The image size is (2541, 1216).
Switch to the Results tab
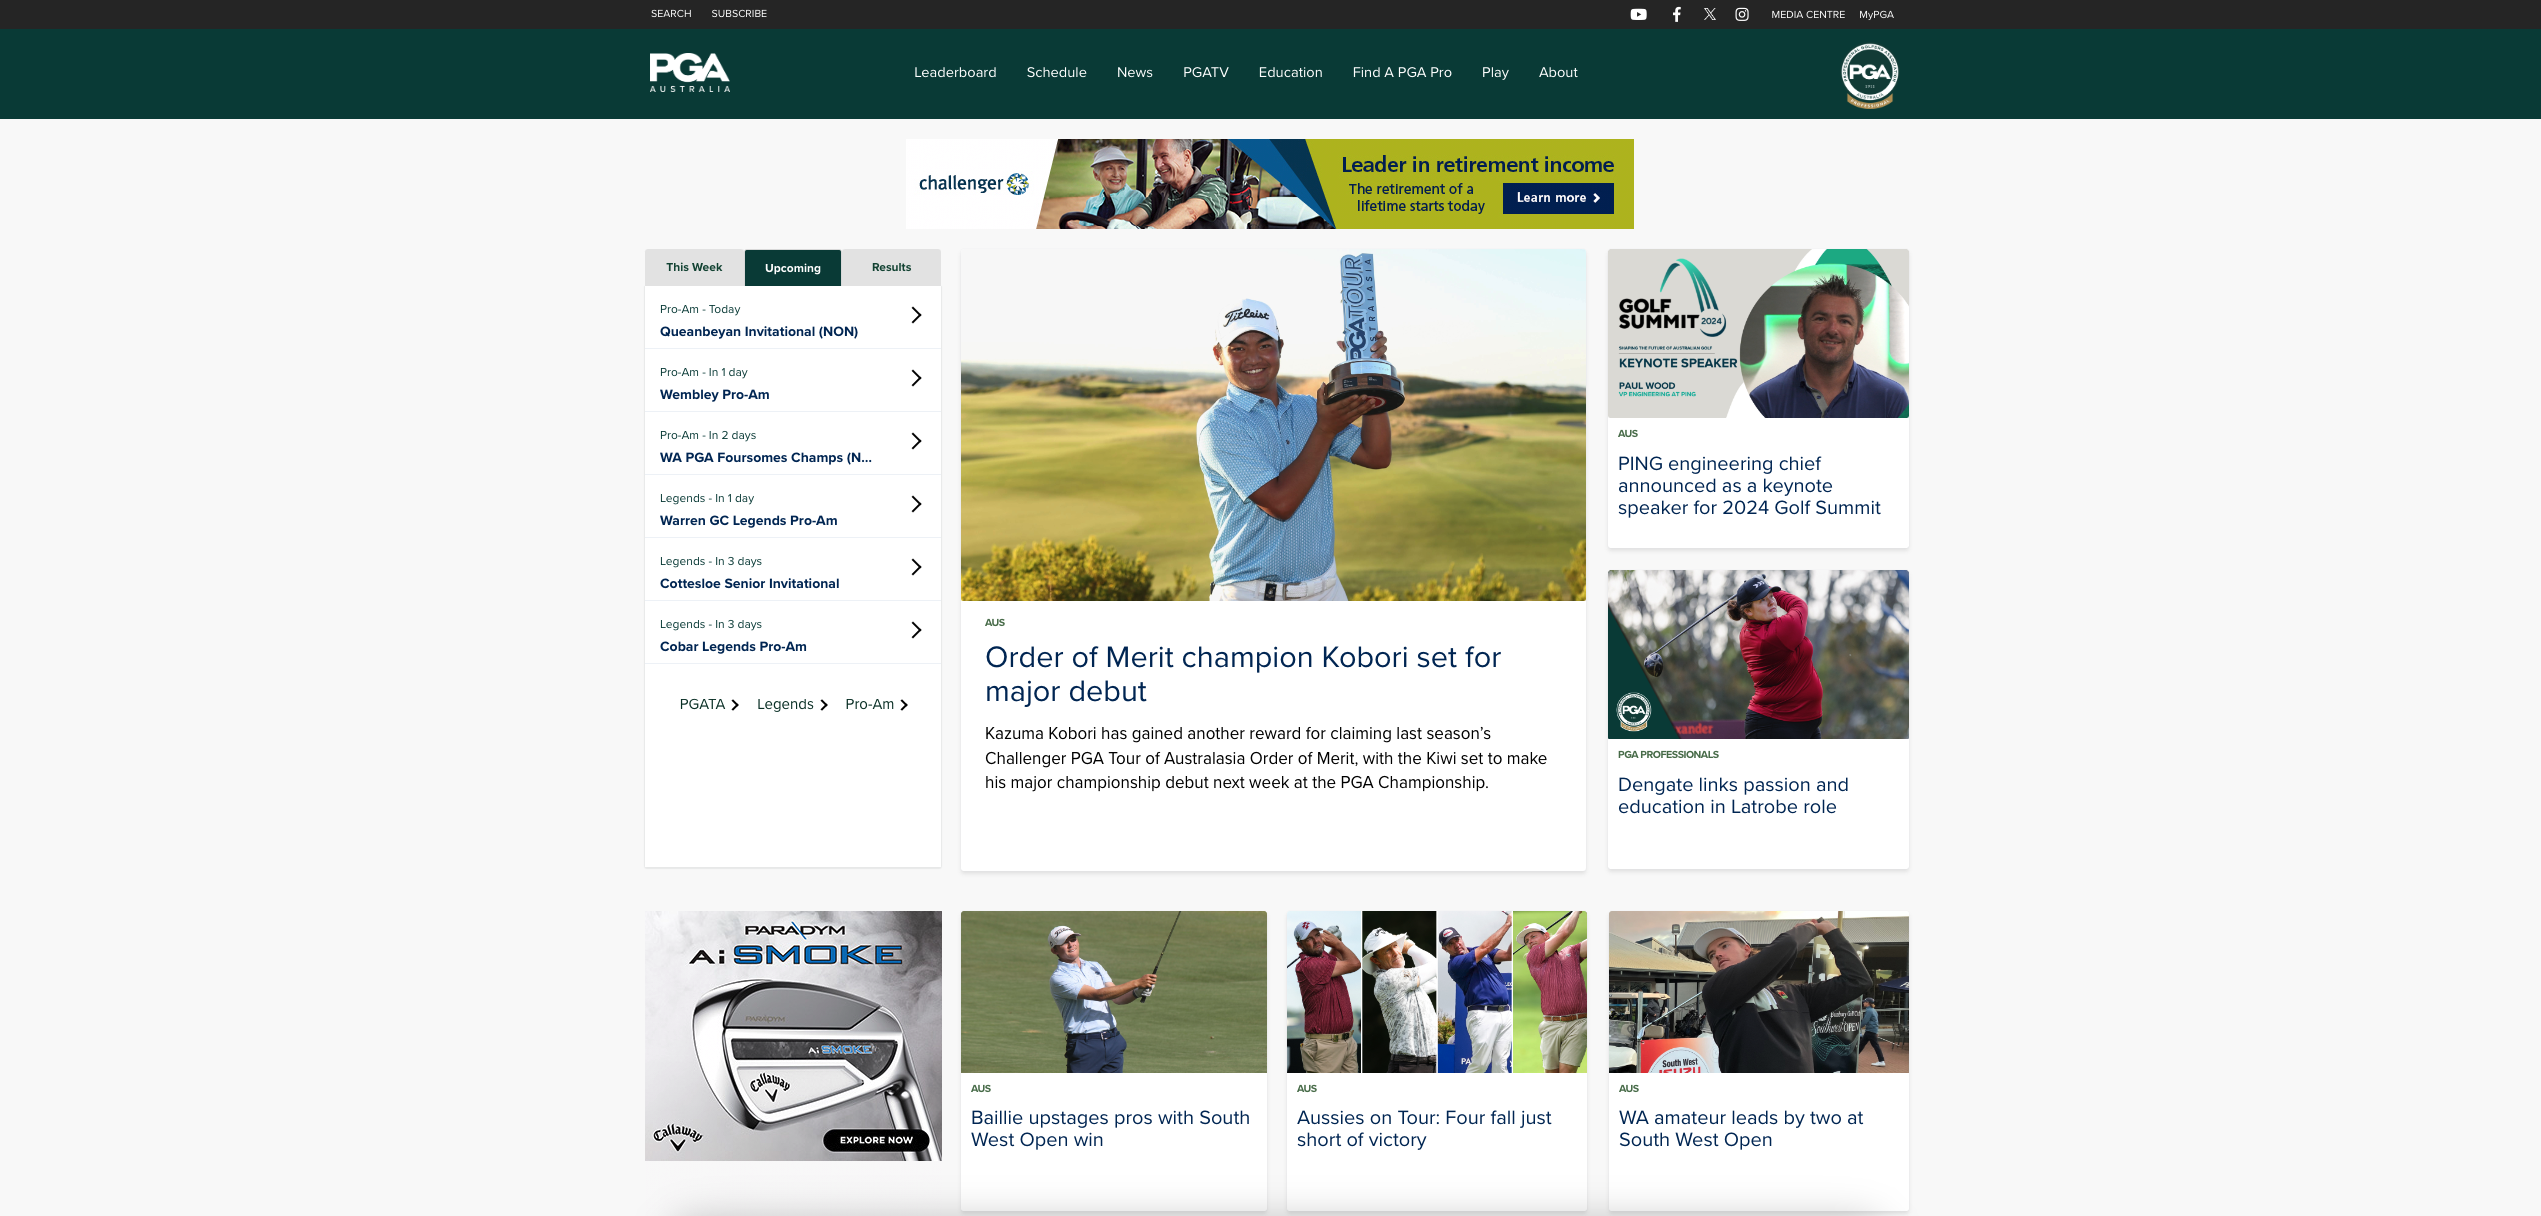[x=891, y=268]
